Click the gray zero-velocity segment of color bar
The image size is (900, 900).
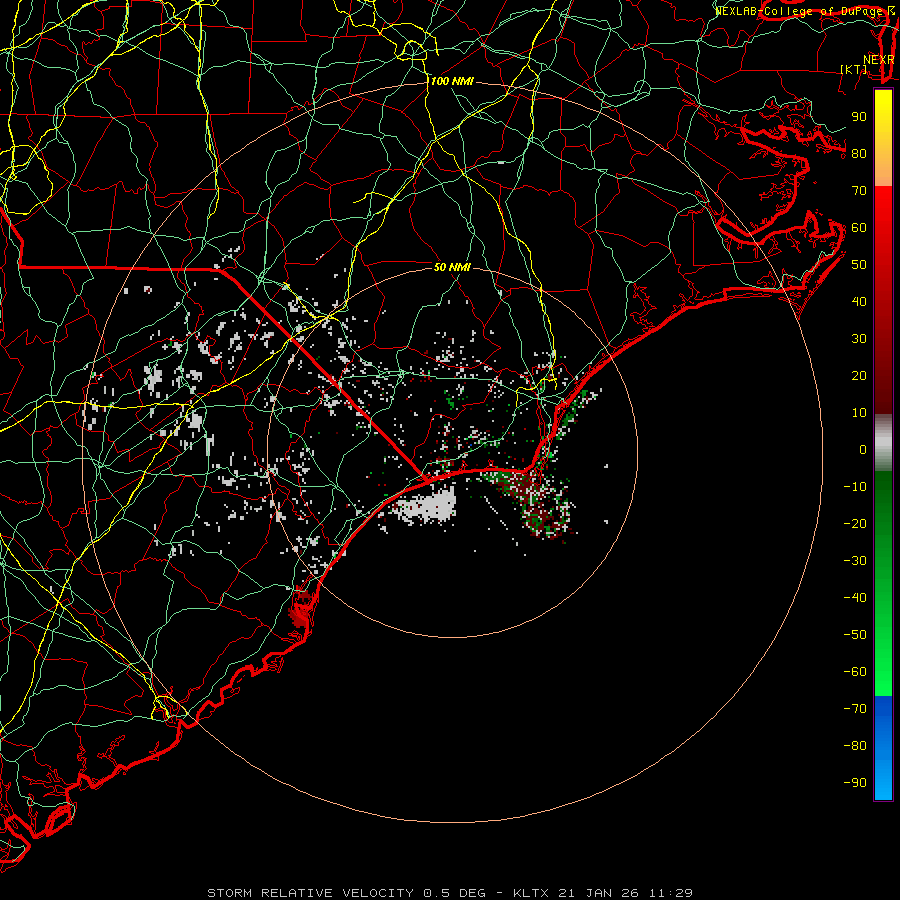(x=883, y=443)
